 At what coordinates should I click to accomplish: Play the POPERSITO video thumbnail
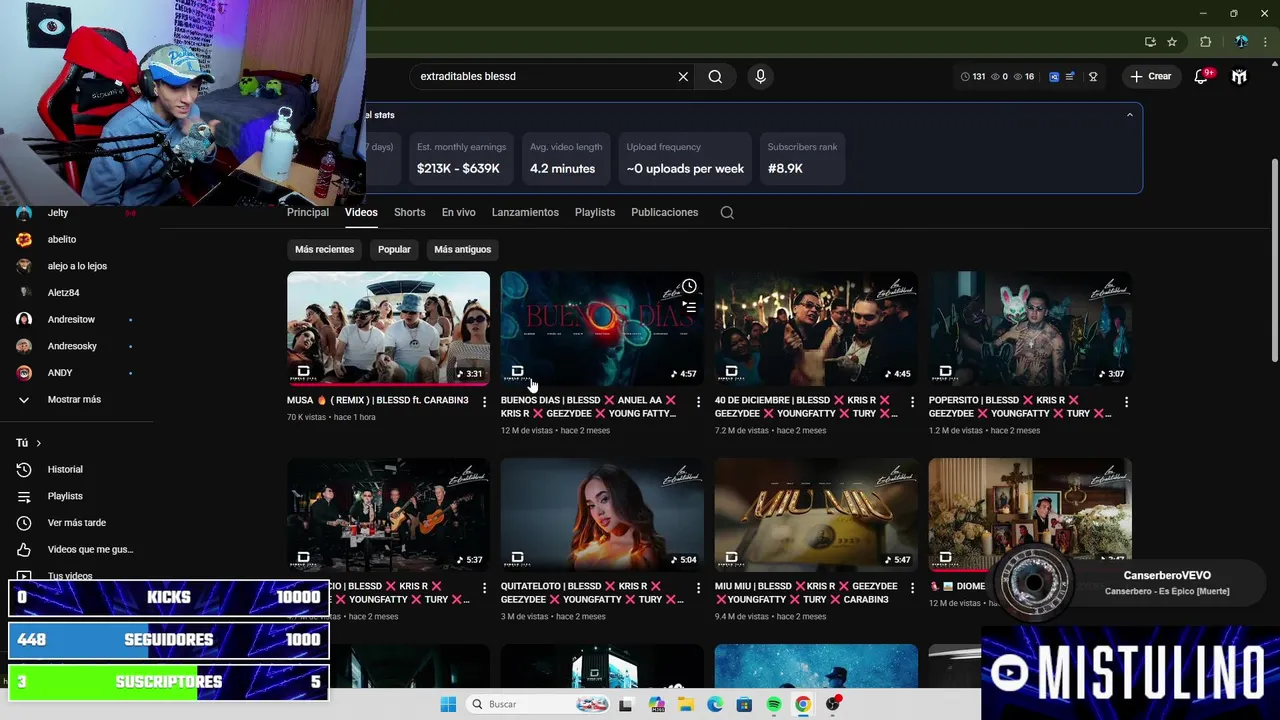click(1030, 328)
